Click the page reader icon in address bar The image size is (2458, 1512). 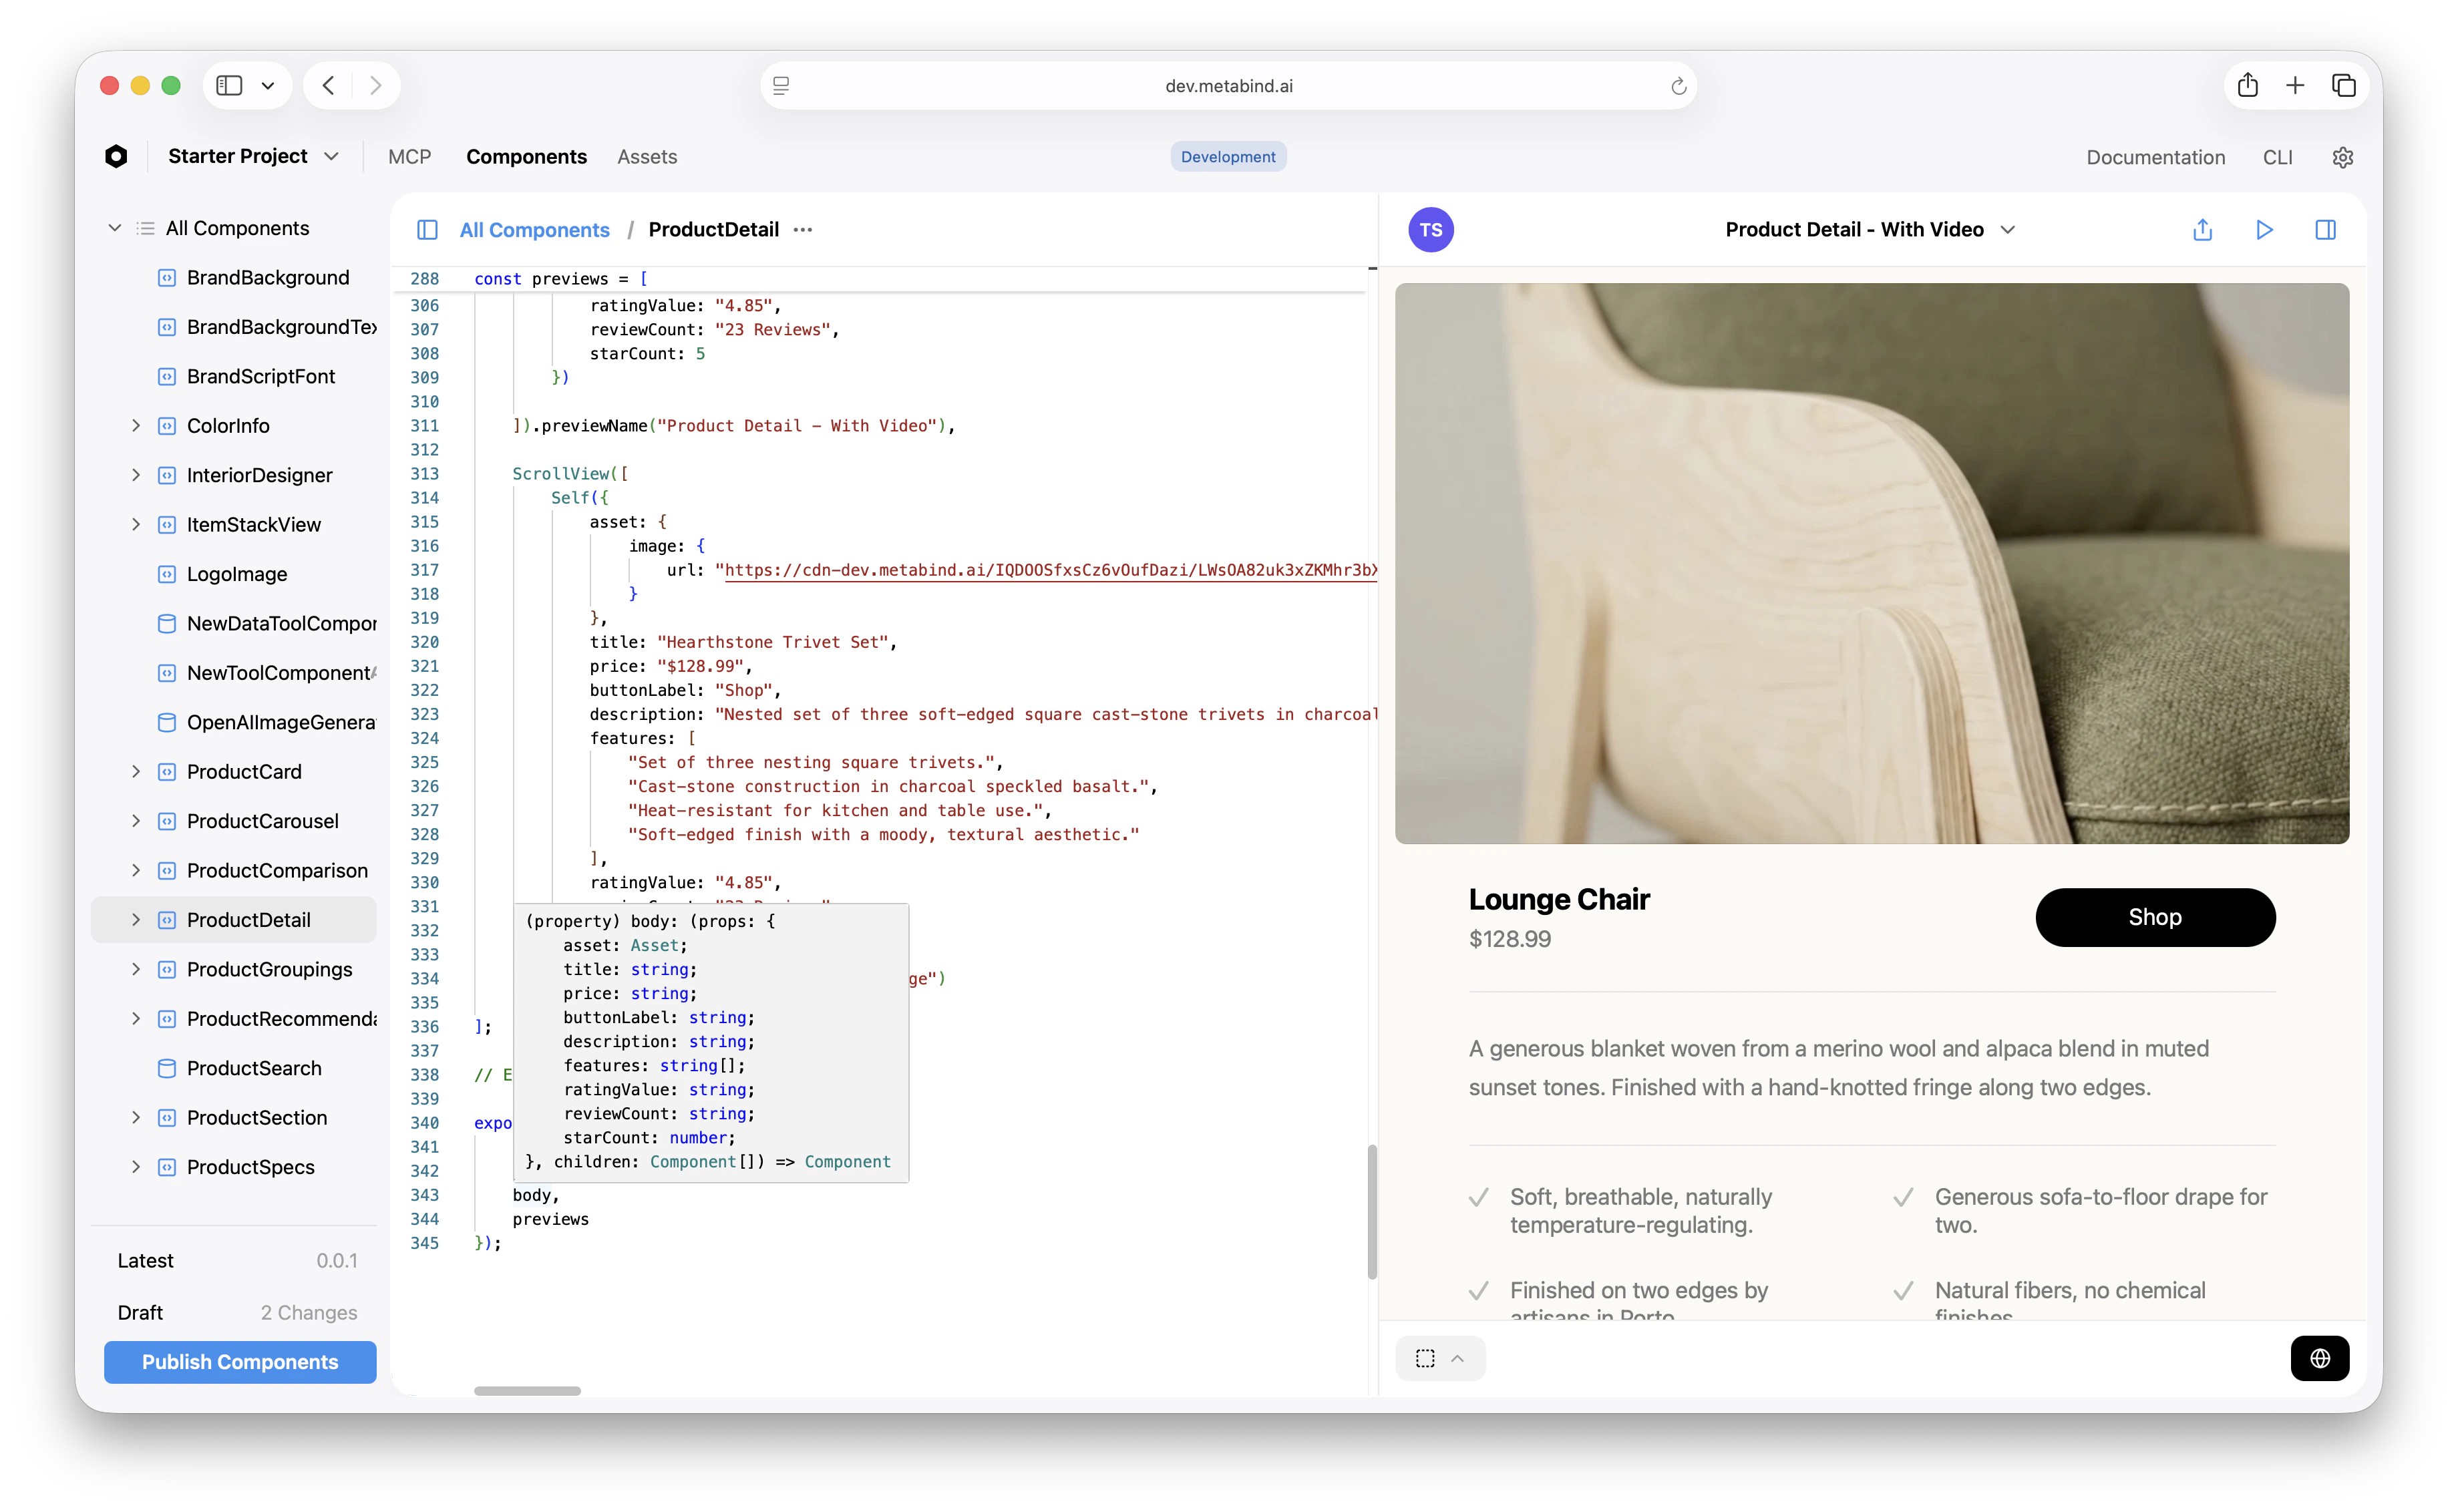coord(781,86)
